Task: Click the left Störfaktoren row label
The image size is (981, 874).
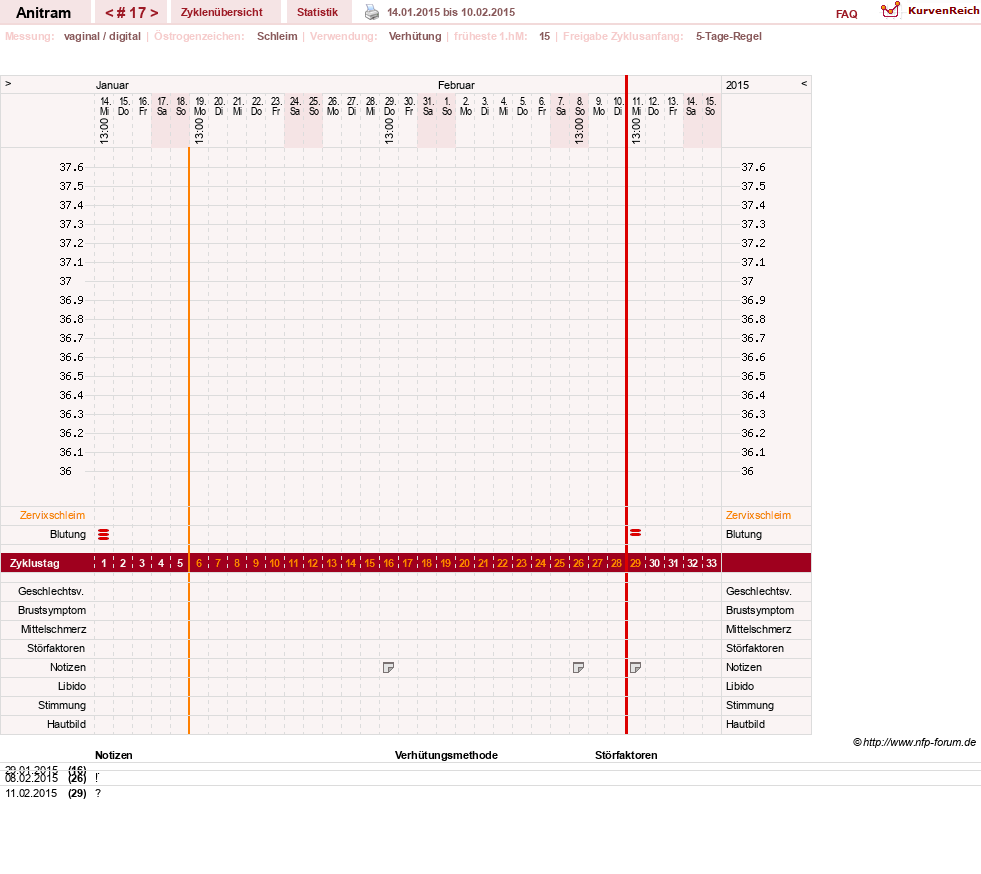Action: click(56, 648)
